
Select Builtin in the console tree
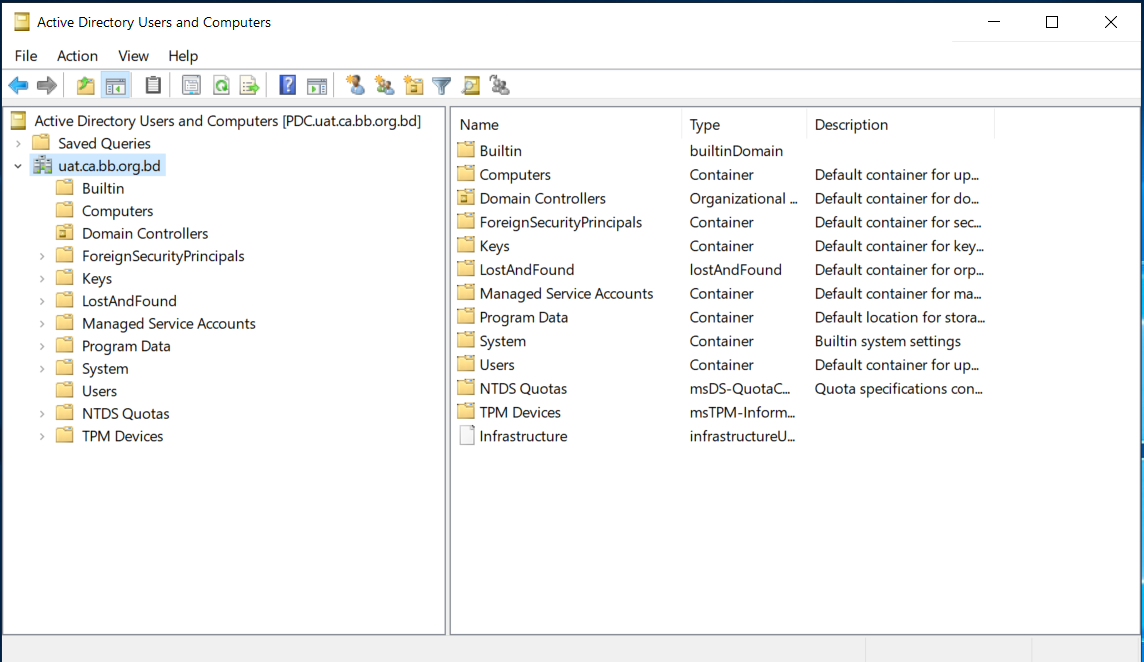pos(103,188)
